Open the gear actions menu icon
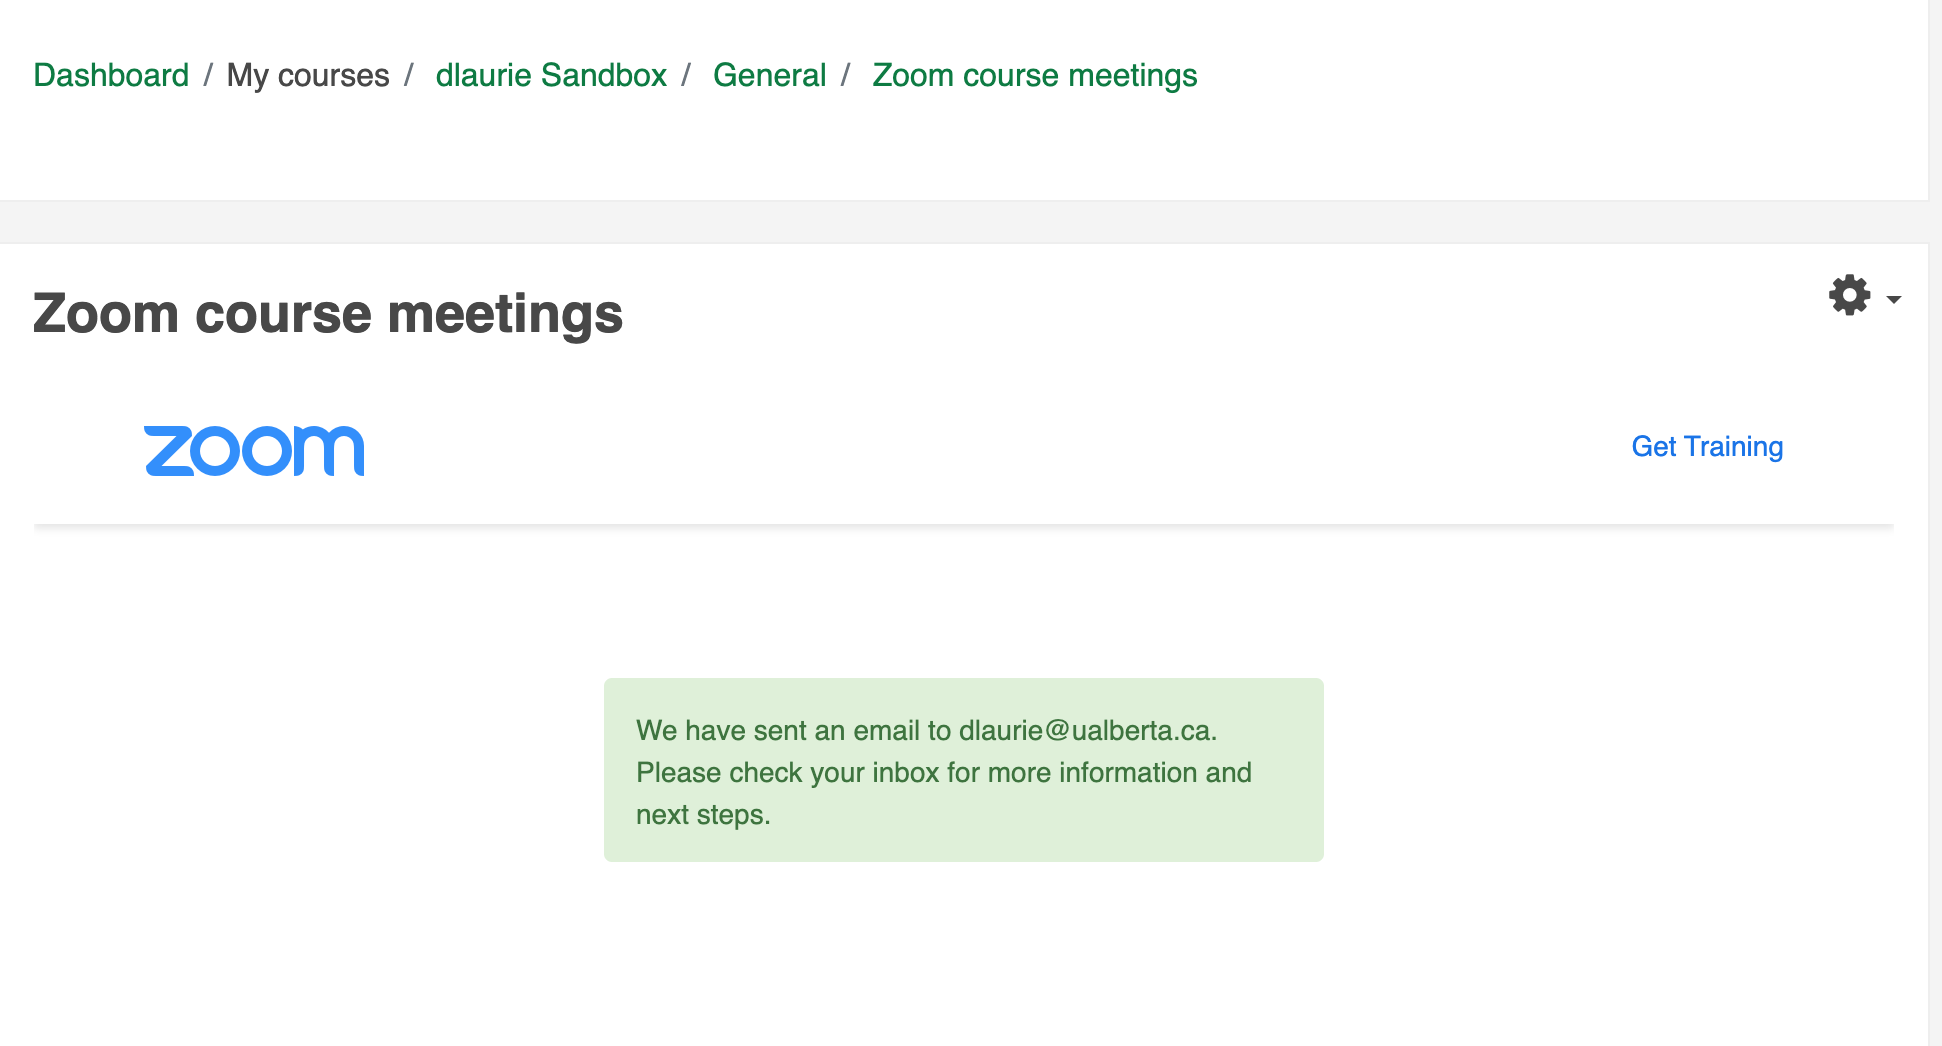This screenshot has height=1046, width=1942. tap(1849, 295)
